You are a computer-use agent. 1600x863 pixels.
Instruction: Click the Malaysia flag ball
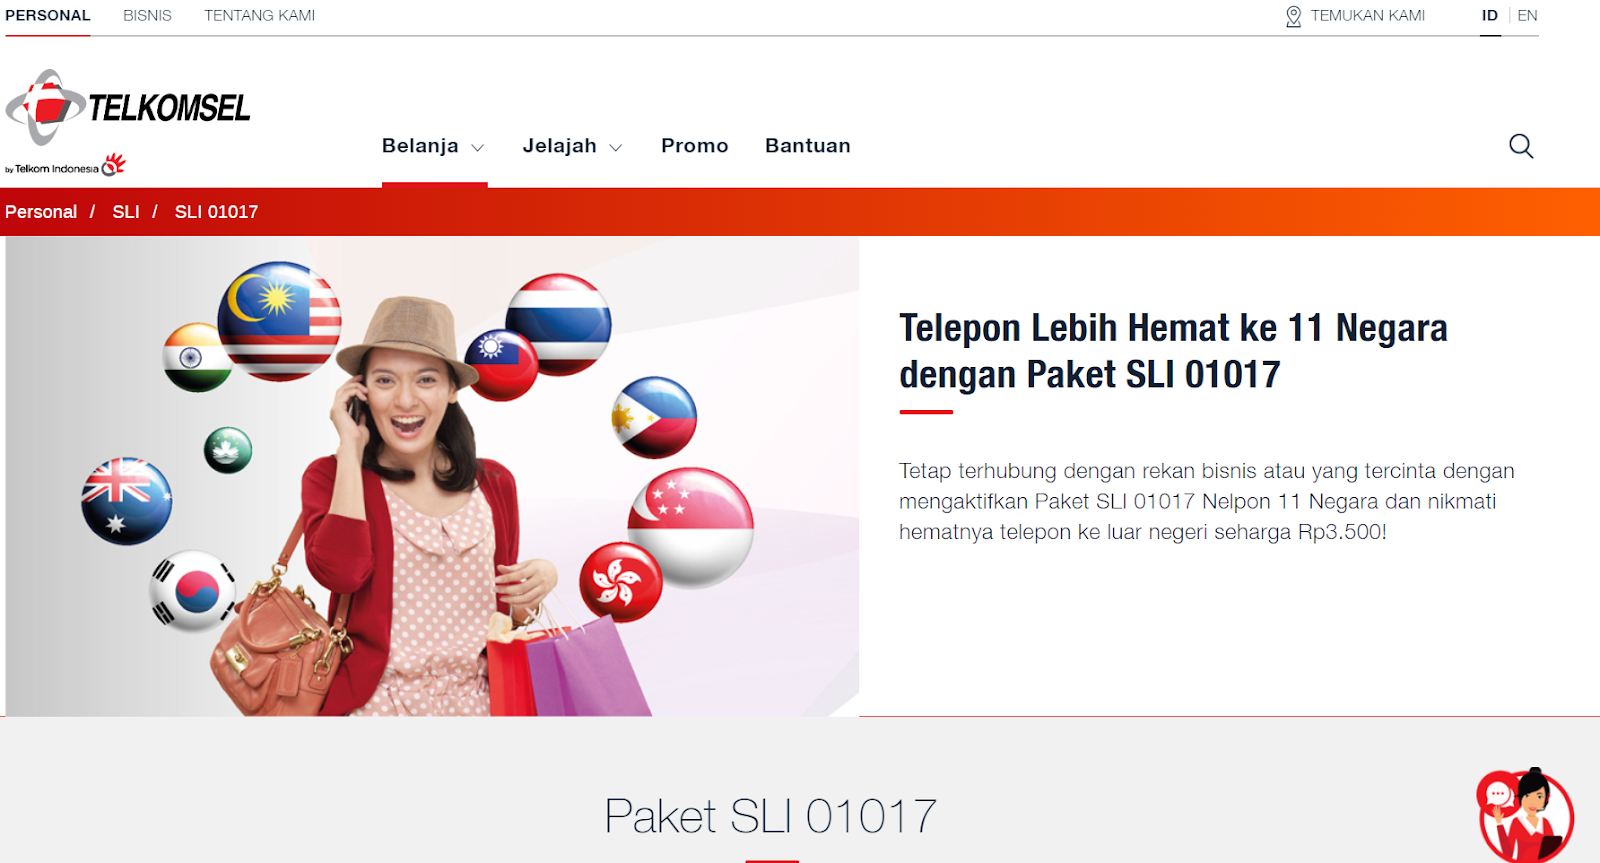(x=280, y=321)
